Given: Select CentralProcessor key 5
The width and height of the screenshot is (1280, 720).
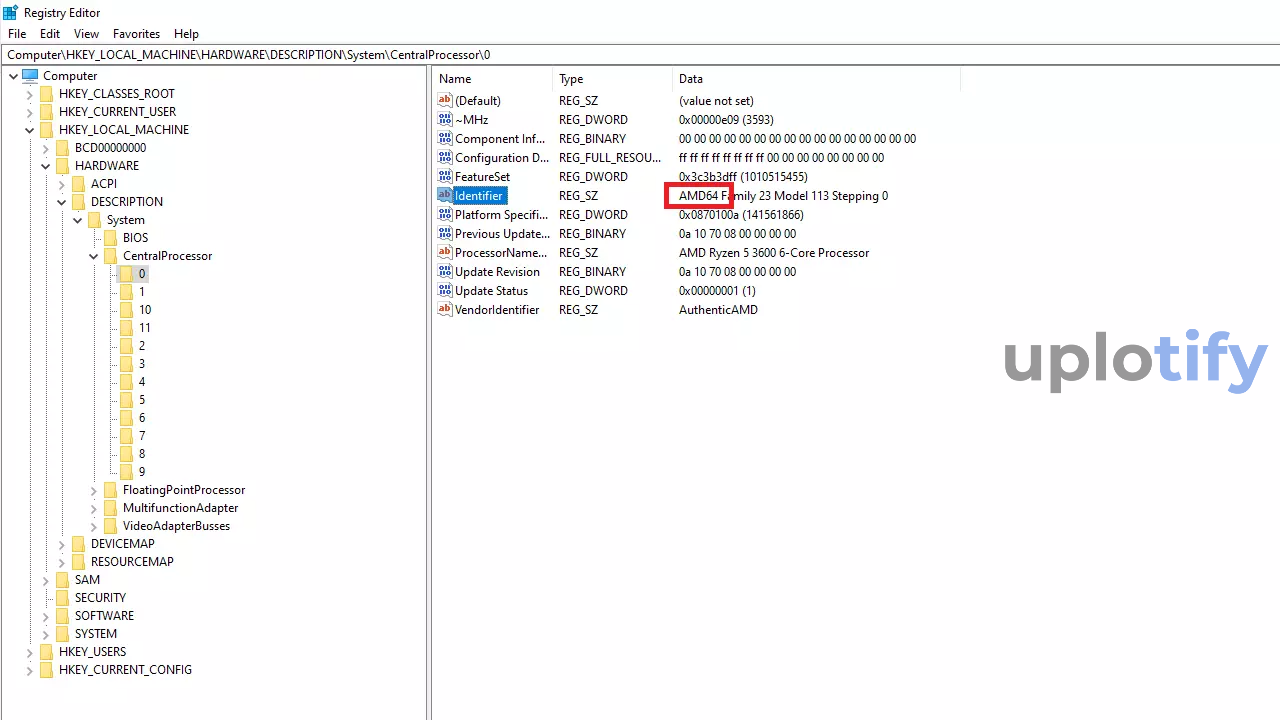Looking at the screenshot, I should 142,400.
